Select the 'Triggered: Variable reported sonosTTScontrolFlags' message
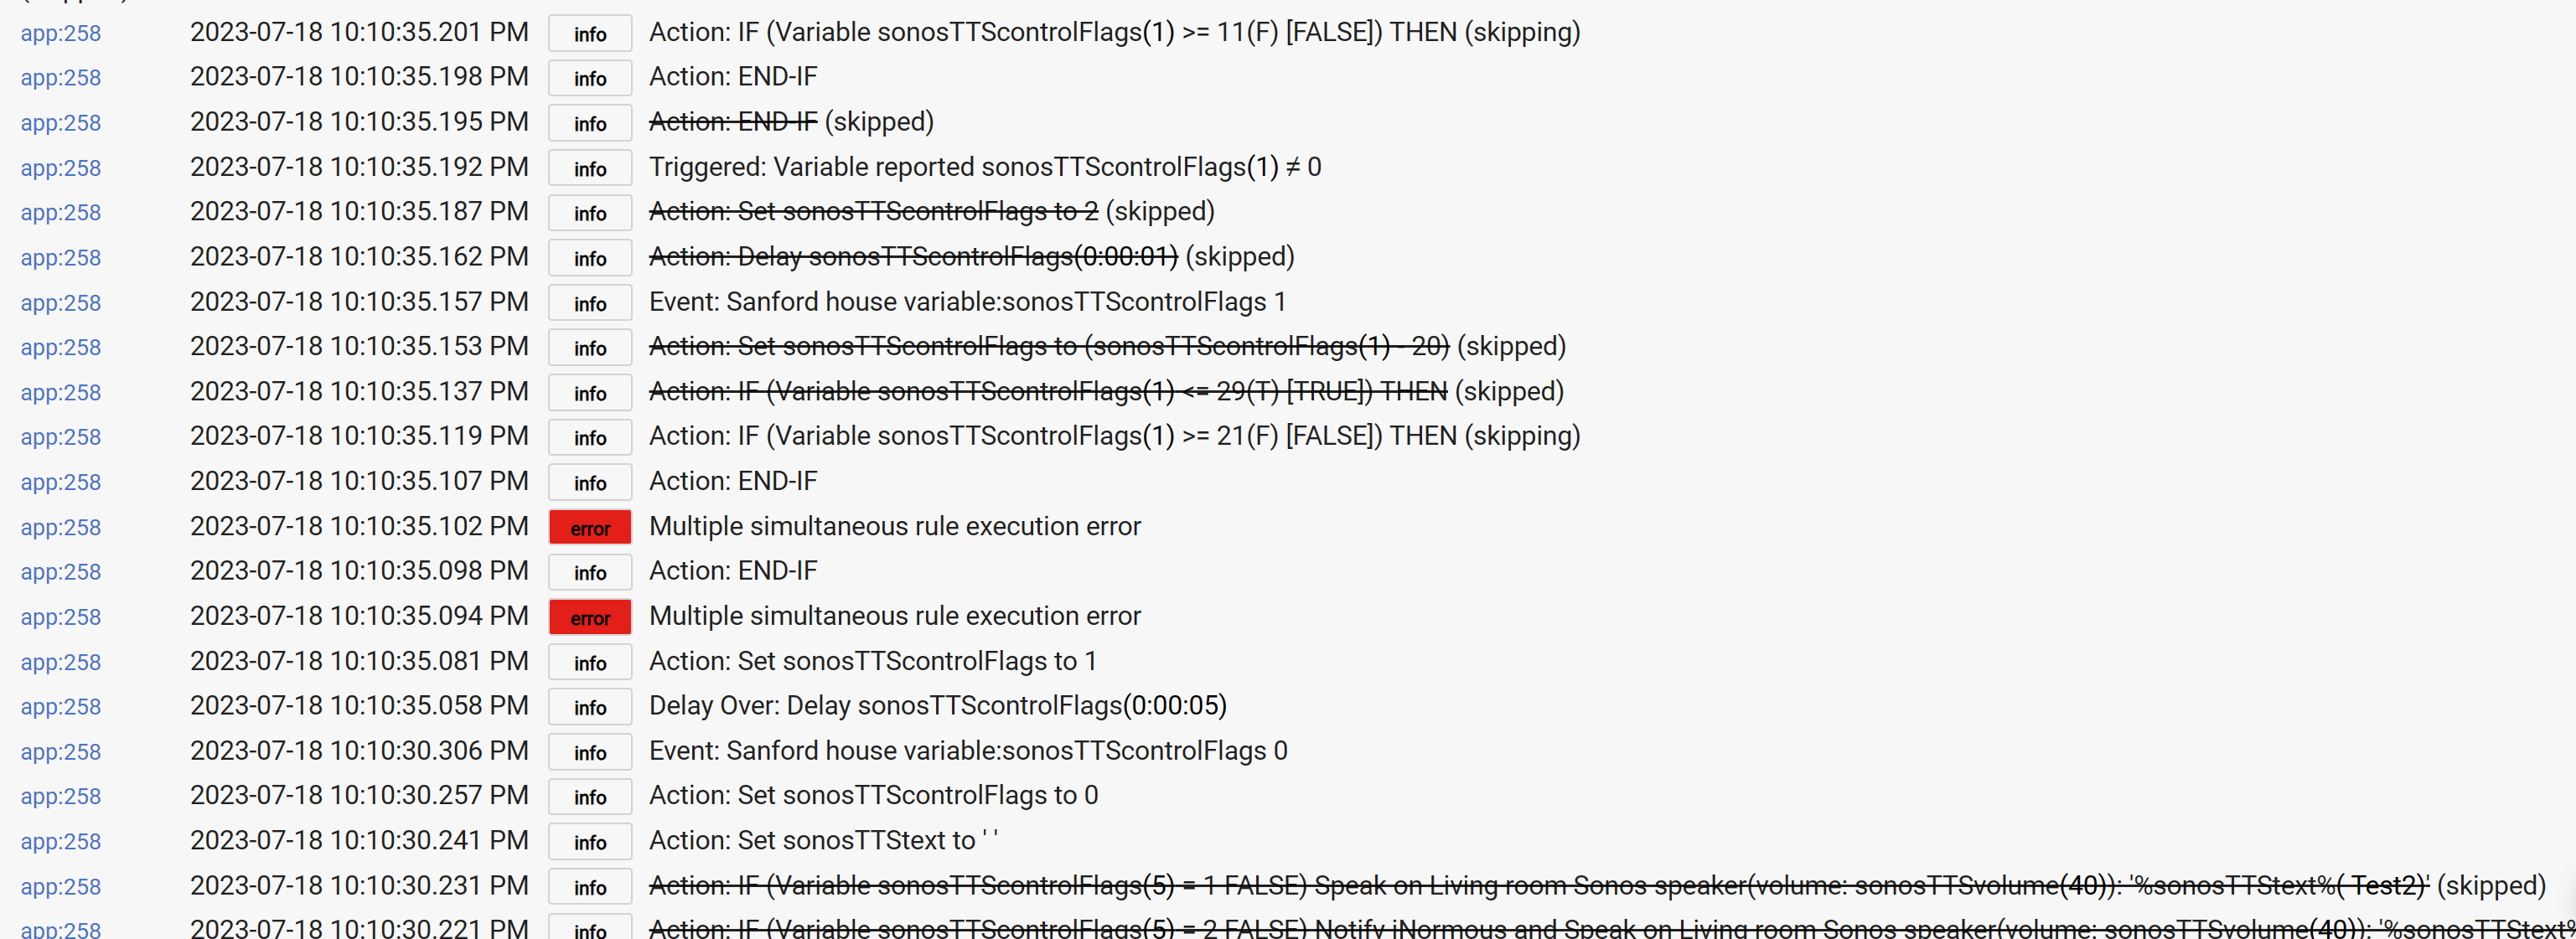 [984, 167]
